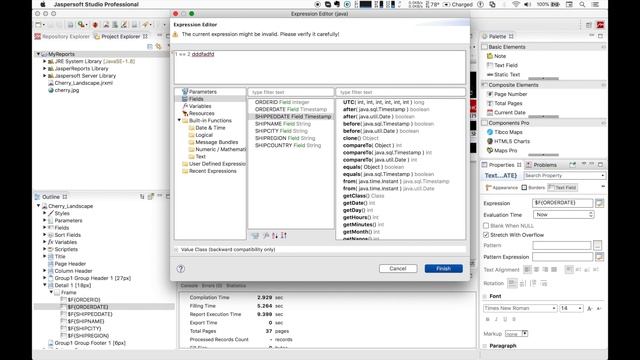Image resolution: width=640 pixels, height=360 pixels.
Task: Choose the UTC method returning long
Action: click(383, 102)
